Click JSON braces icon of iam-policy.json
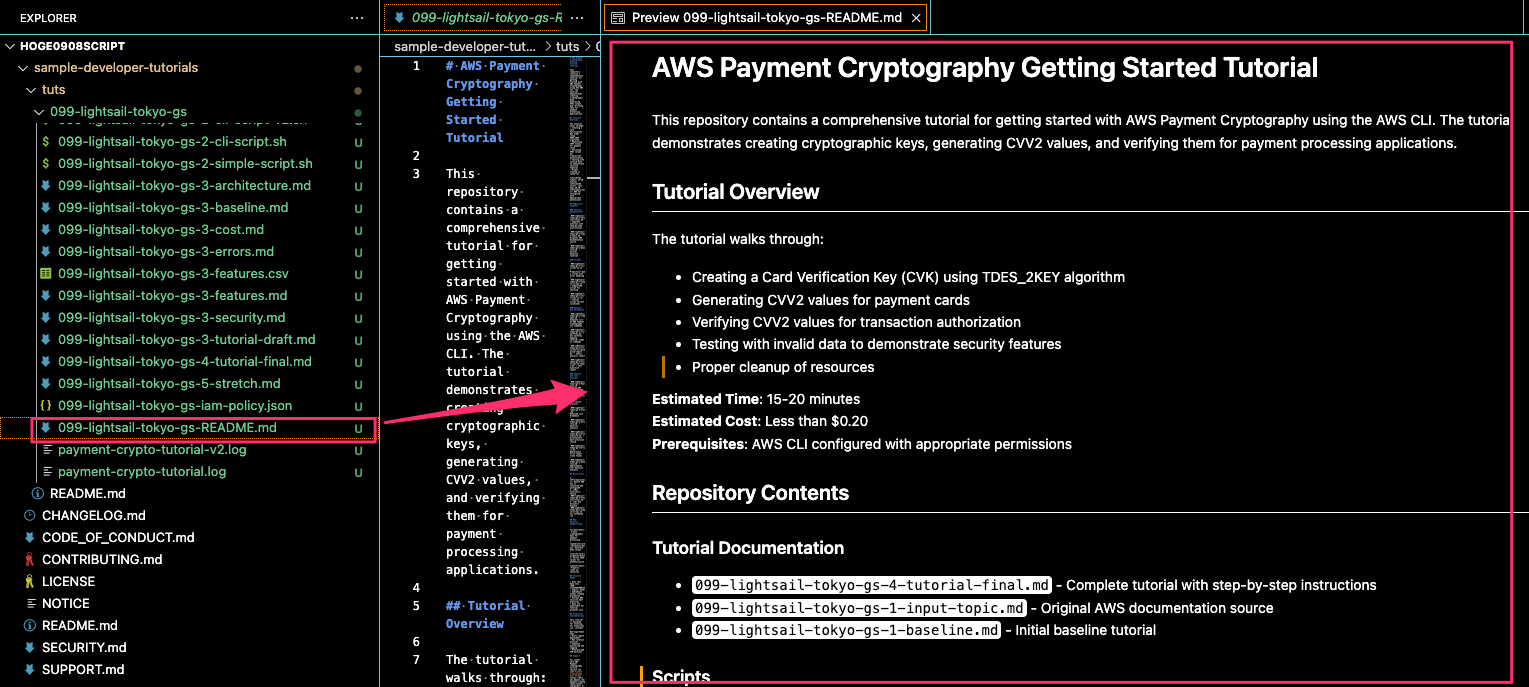Screen dimensions: 1529x687 46,406
